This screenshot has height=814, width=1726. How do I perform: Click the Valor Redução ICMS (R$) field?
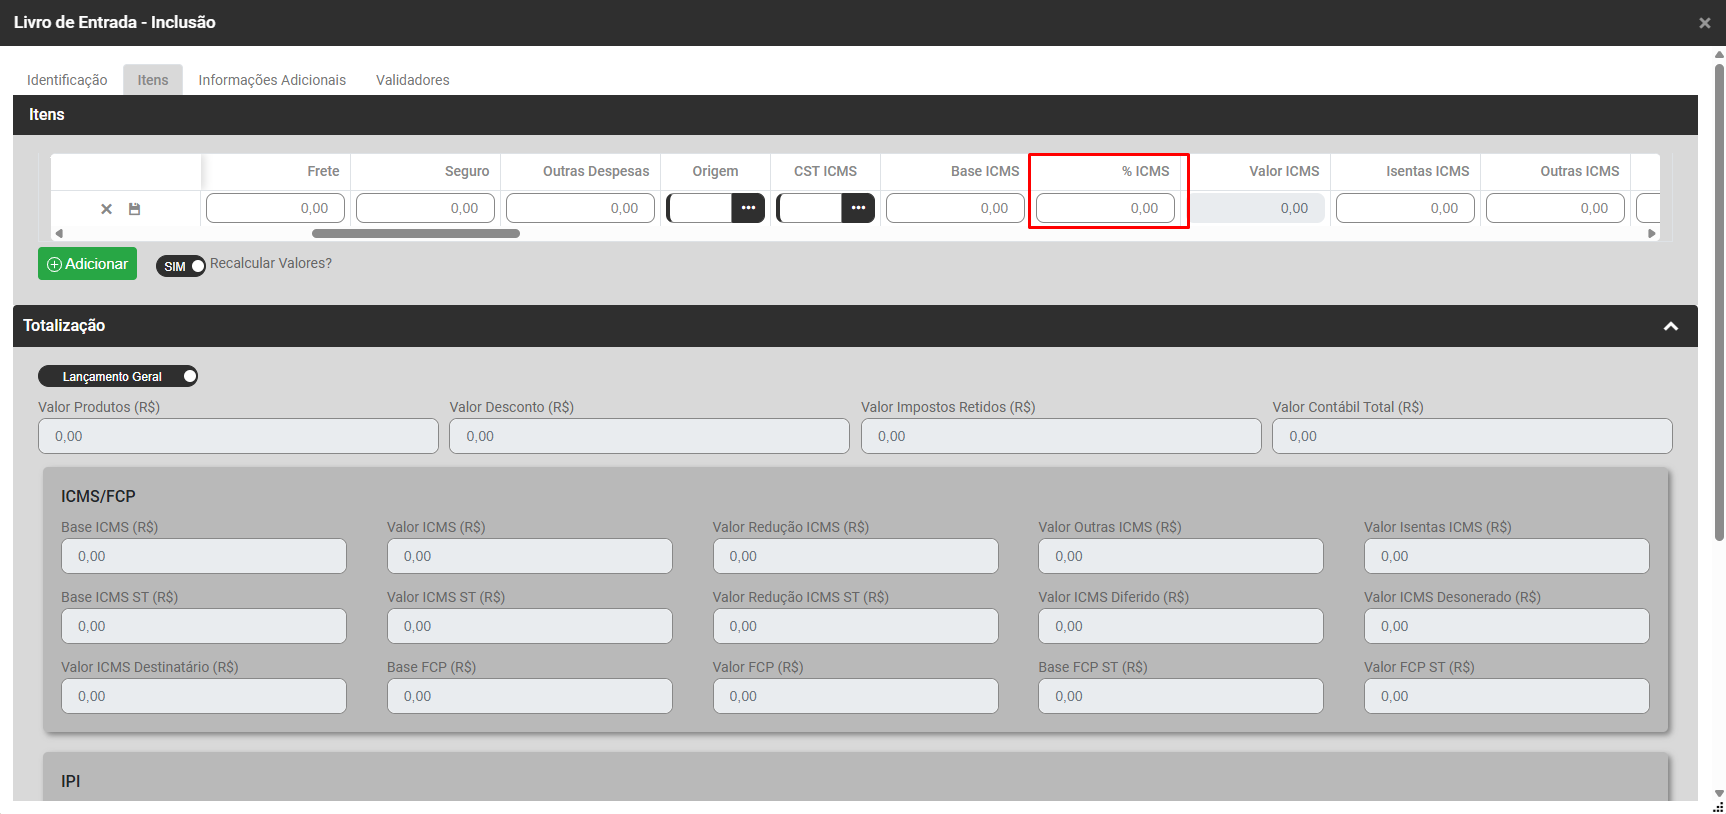tap(855, 556)
